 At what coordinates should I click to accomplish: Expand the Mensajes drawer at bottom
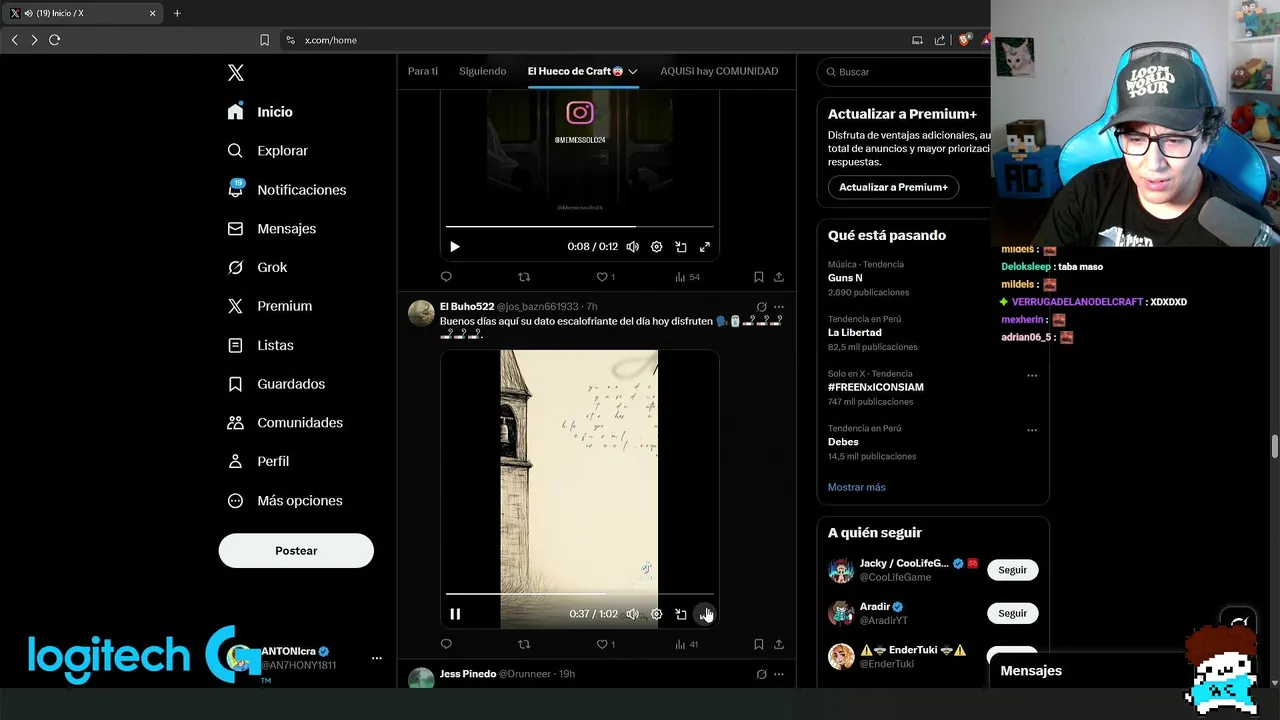coord(1090,671)
